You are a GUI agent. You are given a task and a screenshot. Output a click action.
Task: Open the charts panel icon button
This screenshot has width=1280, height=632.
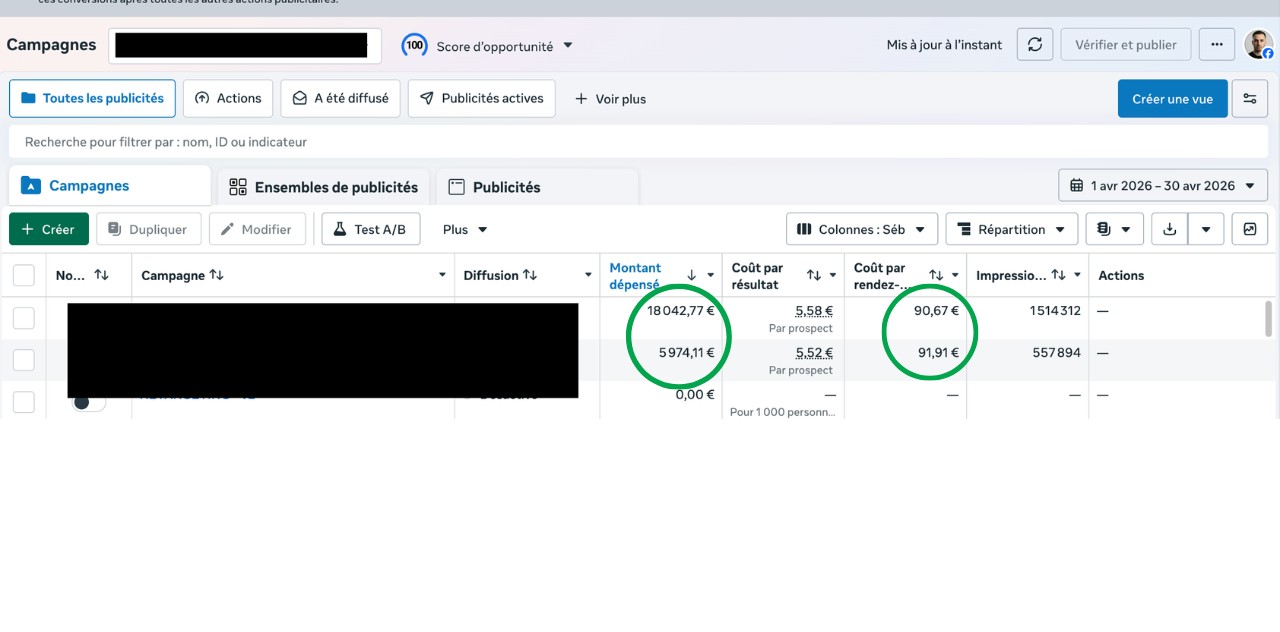[x=1250, y=229]
